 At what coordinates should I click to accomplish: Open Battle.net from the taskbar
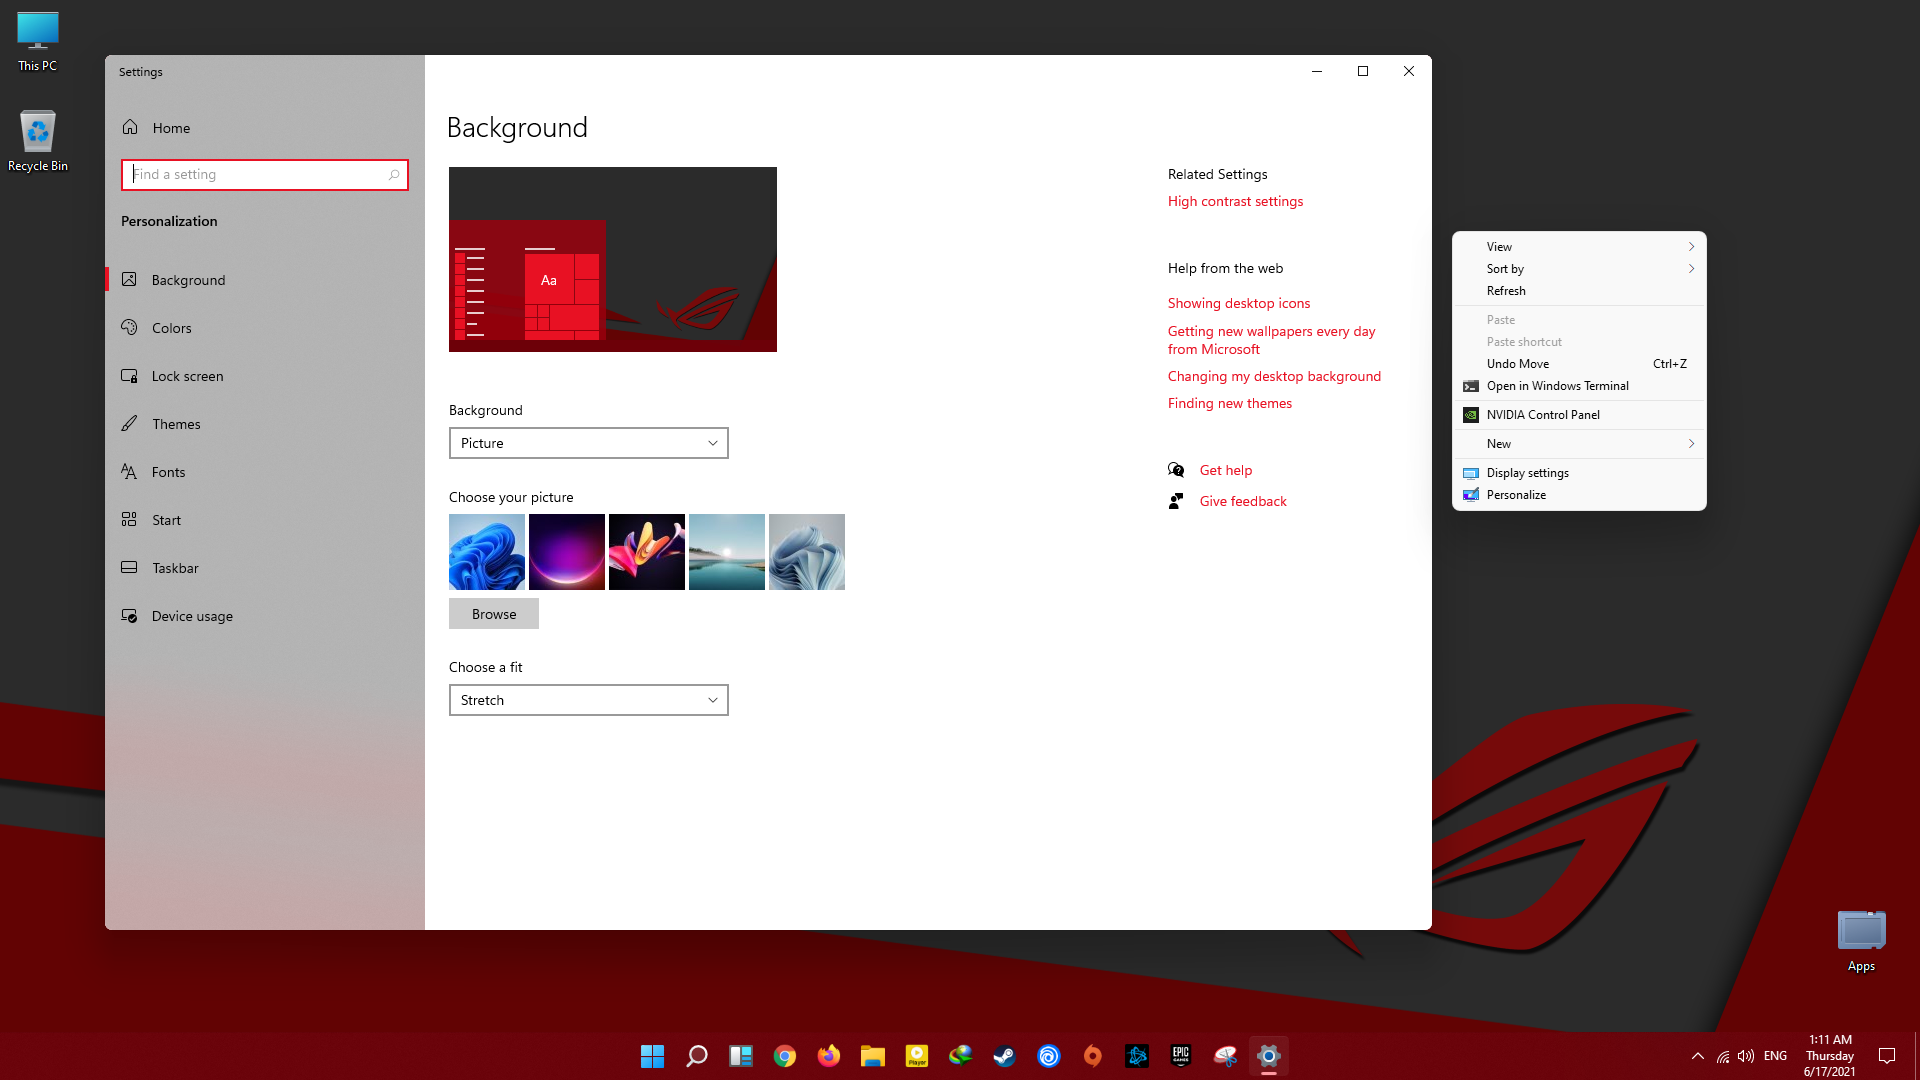click(1137, 1056)
